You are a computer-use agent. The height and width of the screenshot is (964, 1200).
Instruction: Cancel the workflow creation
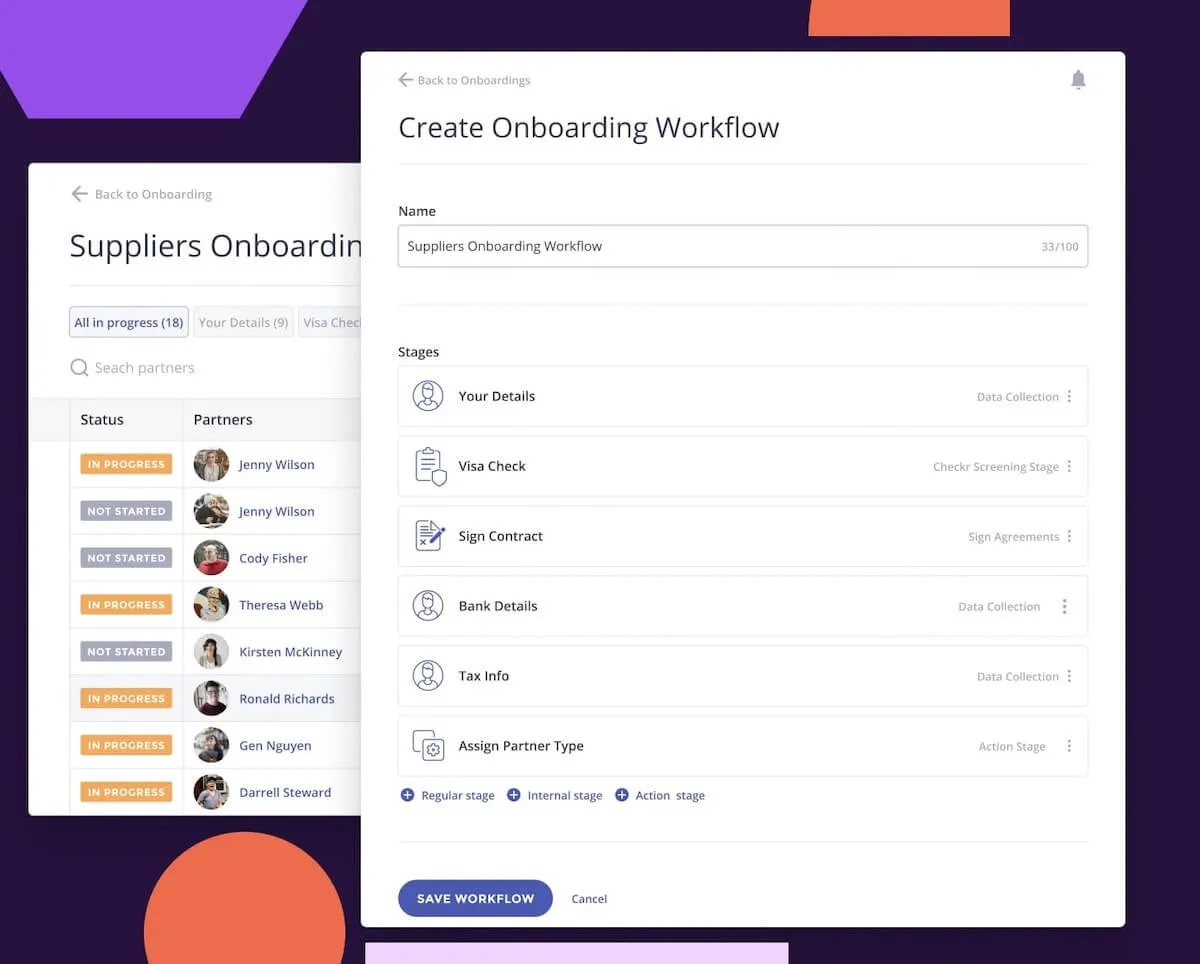click(x=589, y=899)
